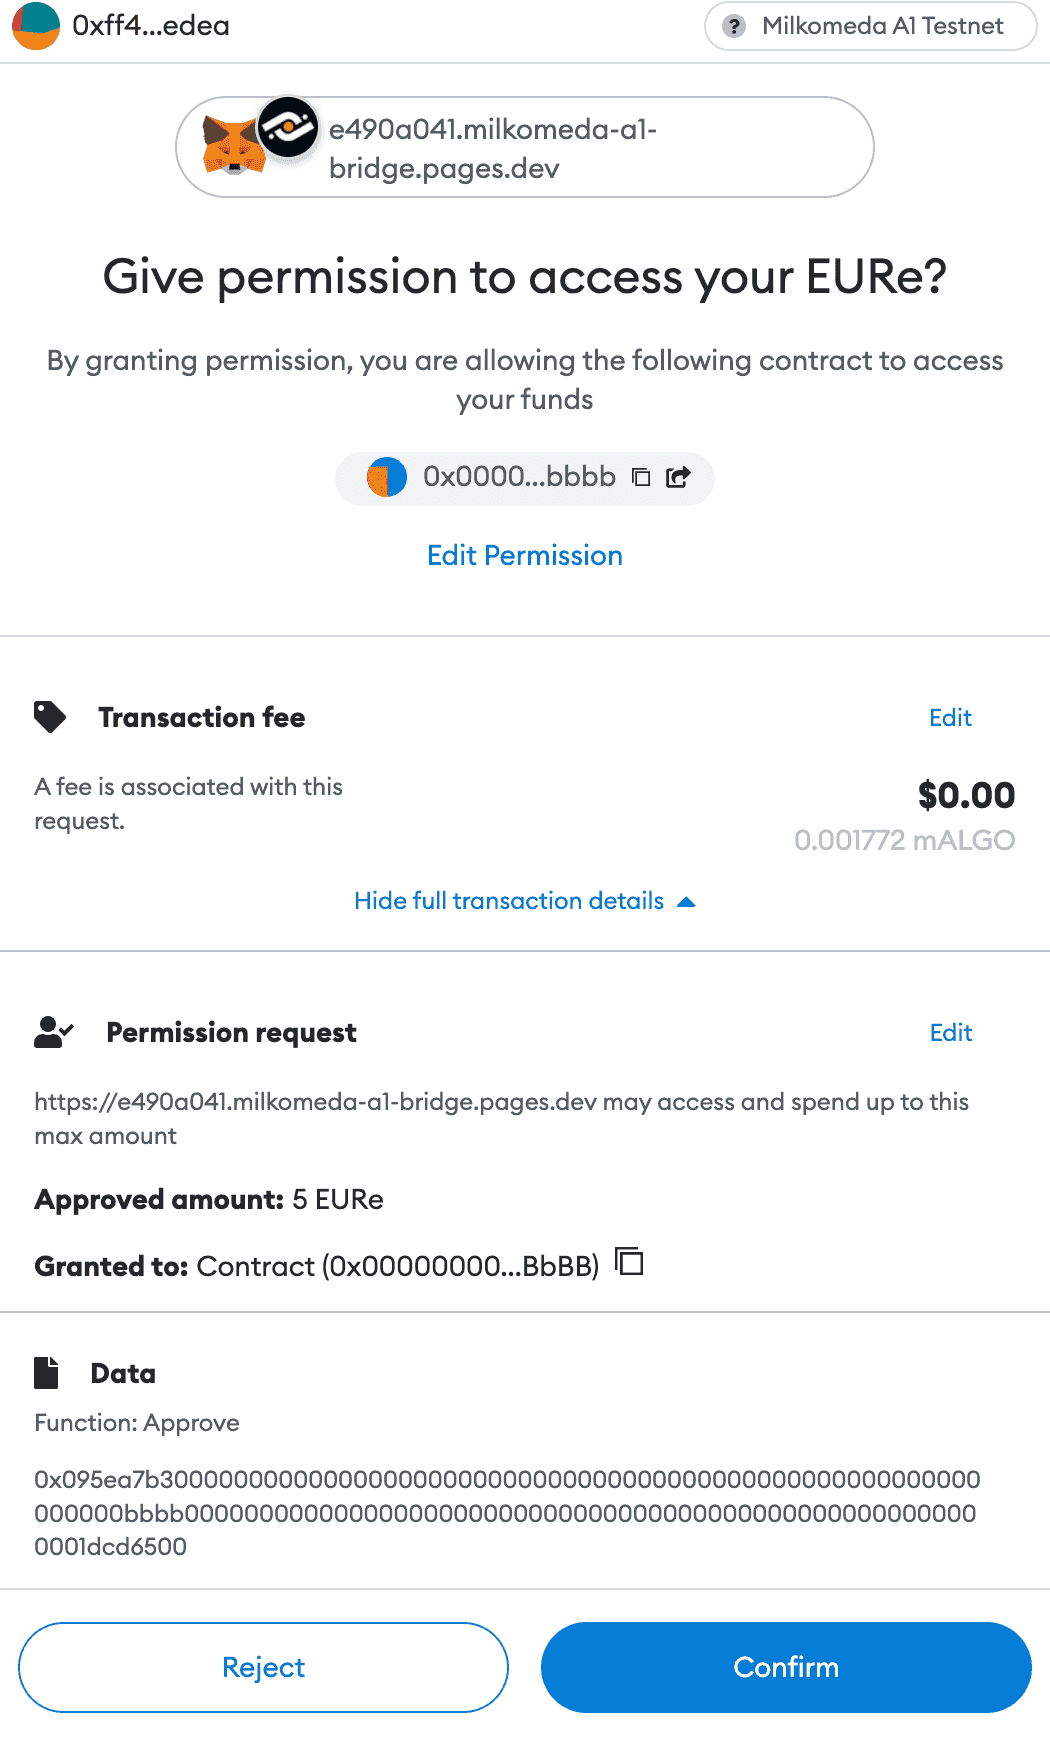1050x1758 pixels.
Task: Copy the Granted to contract address
Action: click(629, 1262)
